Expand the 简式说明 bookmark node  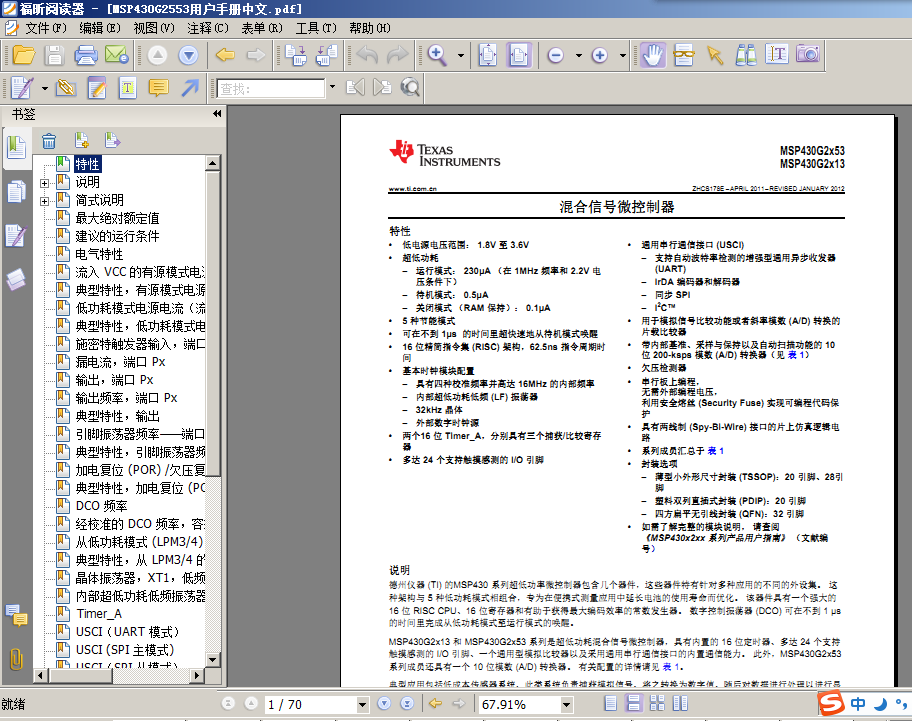pos(44,201)
